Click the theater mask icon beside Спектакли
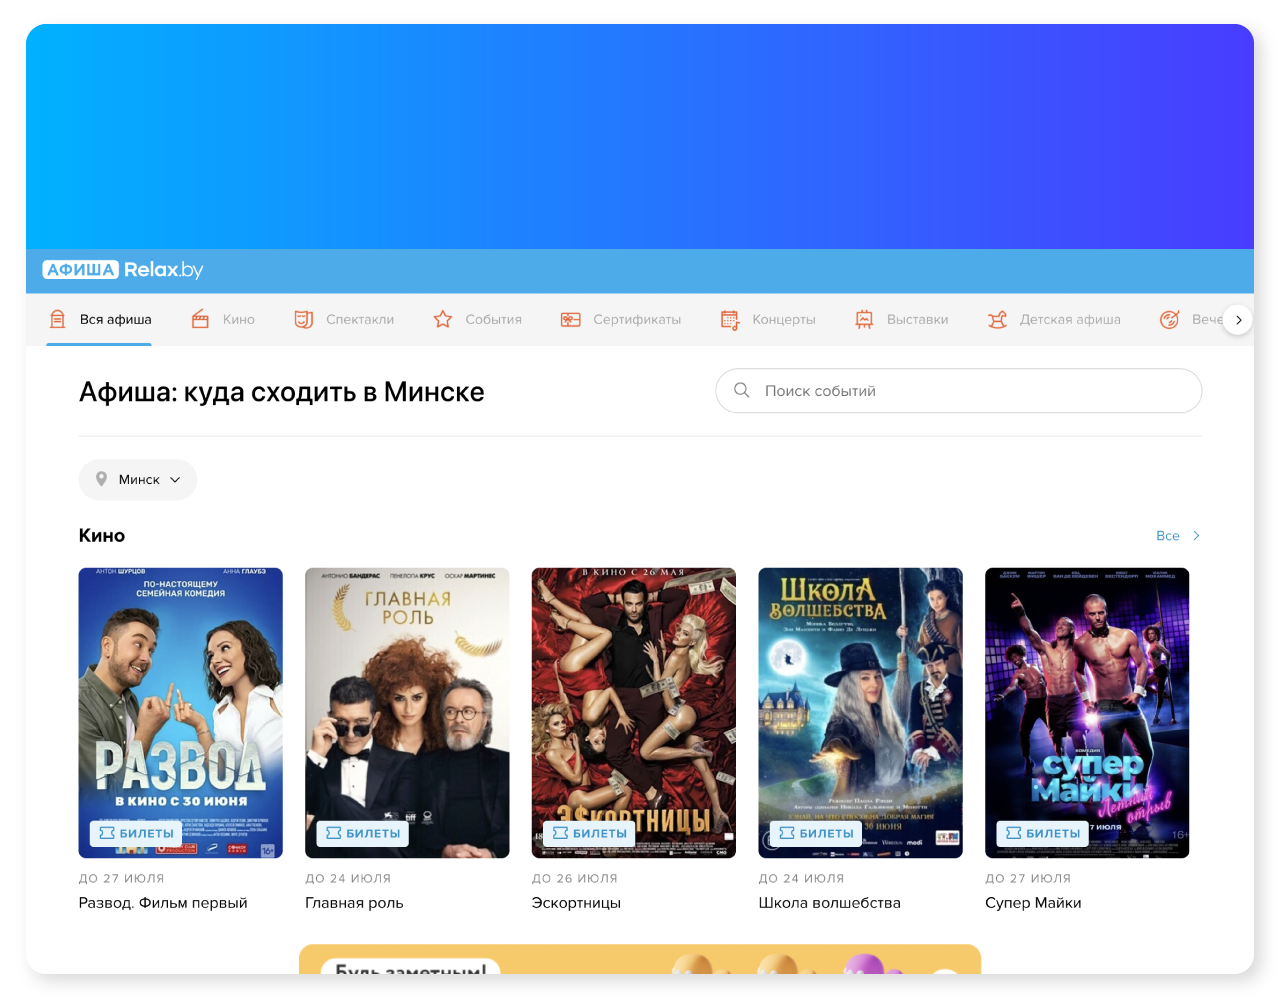 pos(304,319)
